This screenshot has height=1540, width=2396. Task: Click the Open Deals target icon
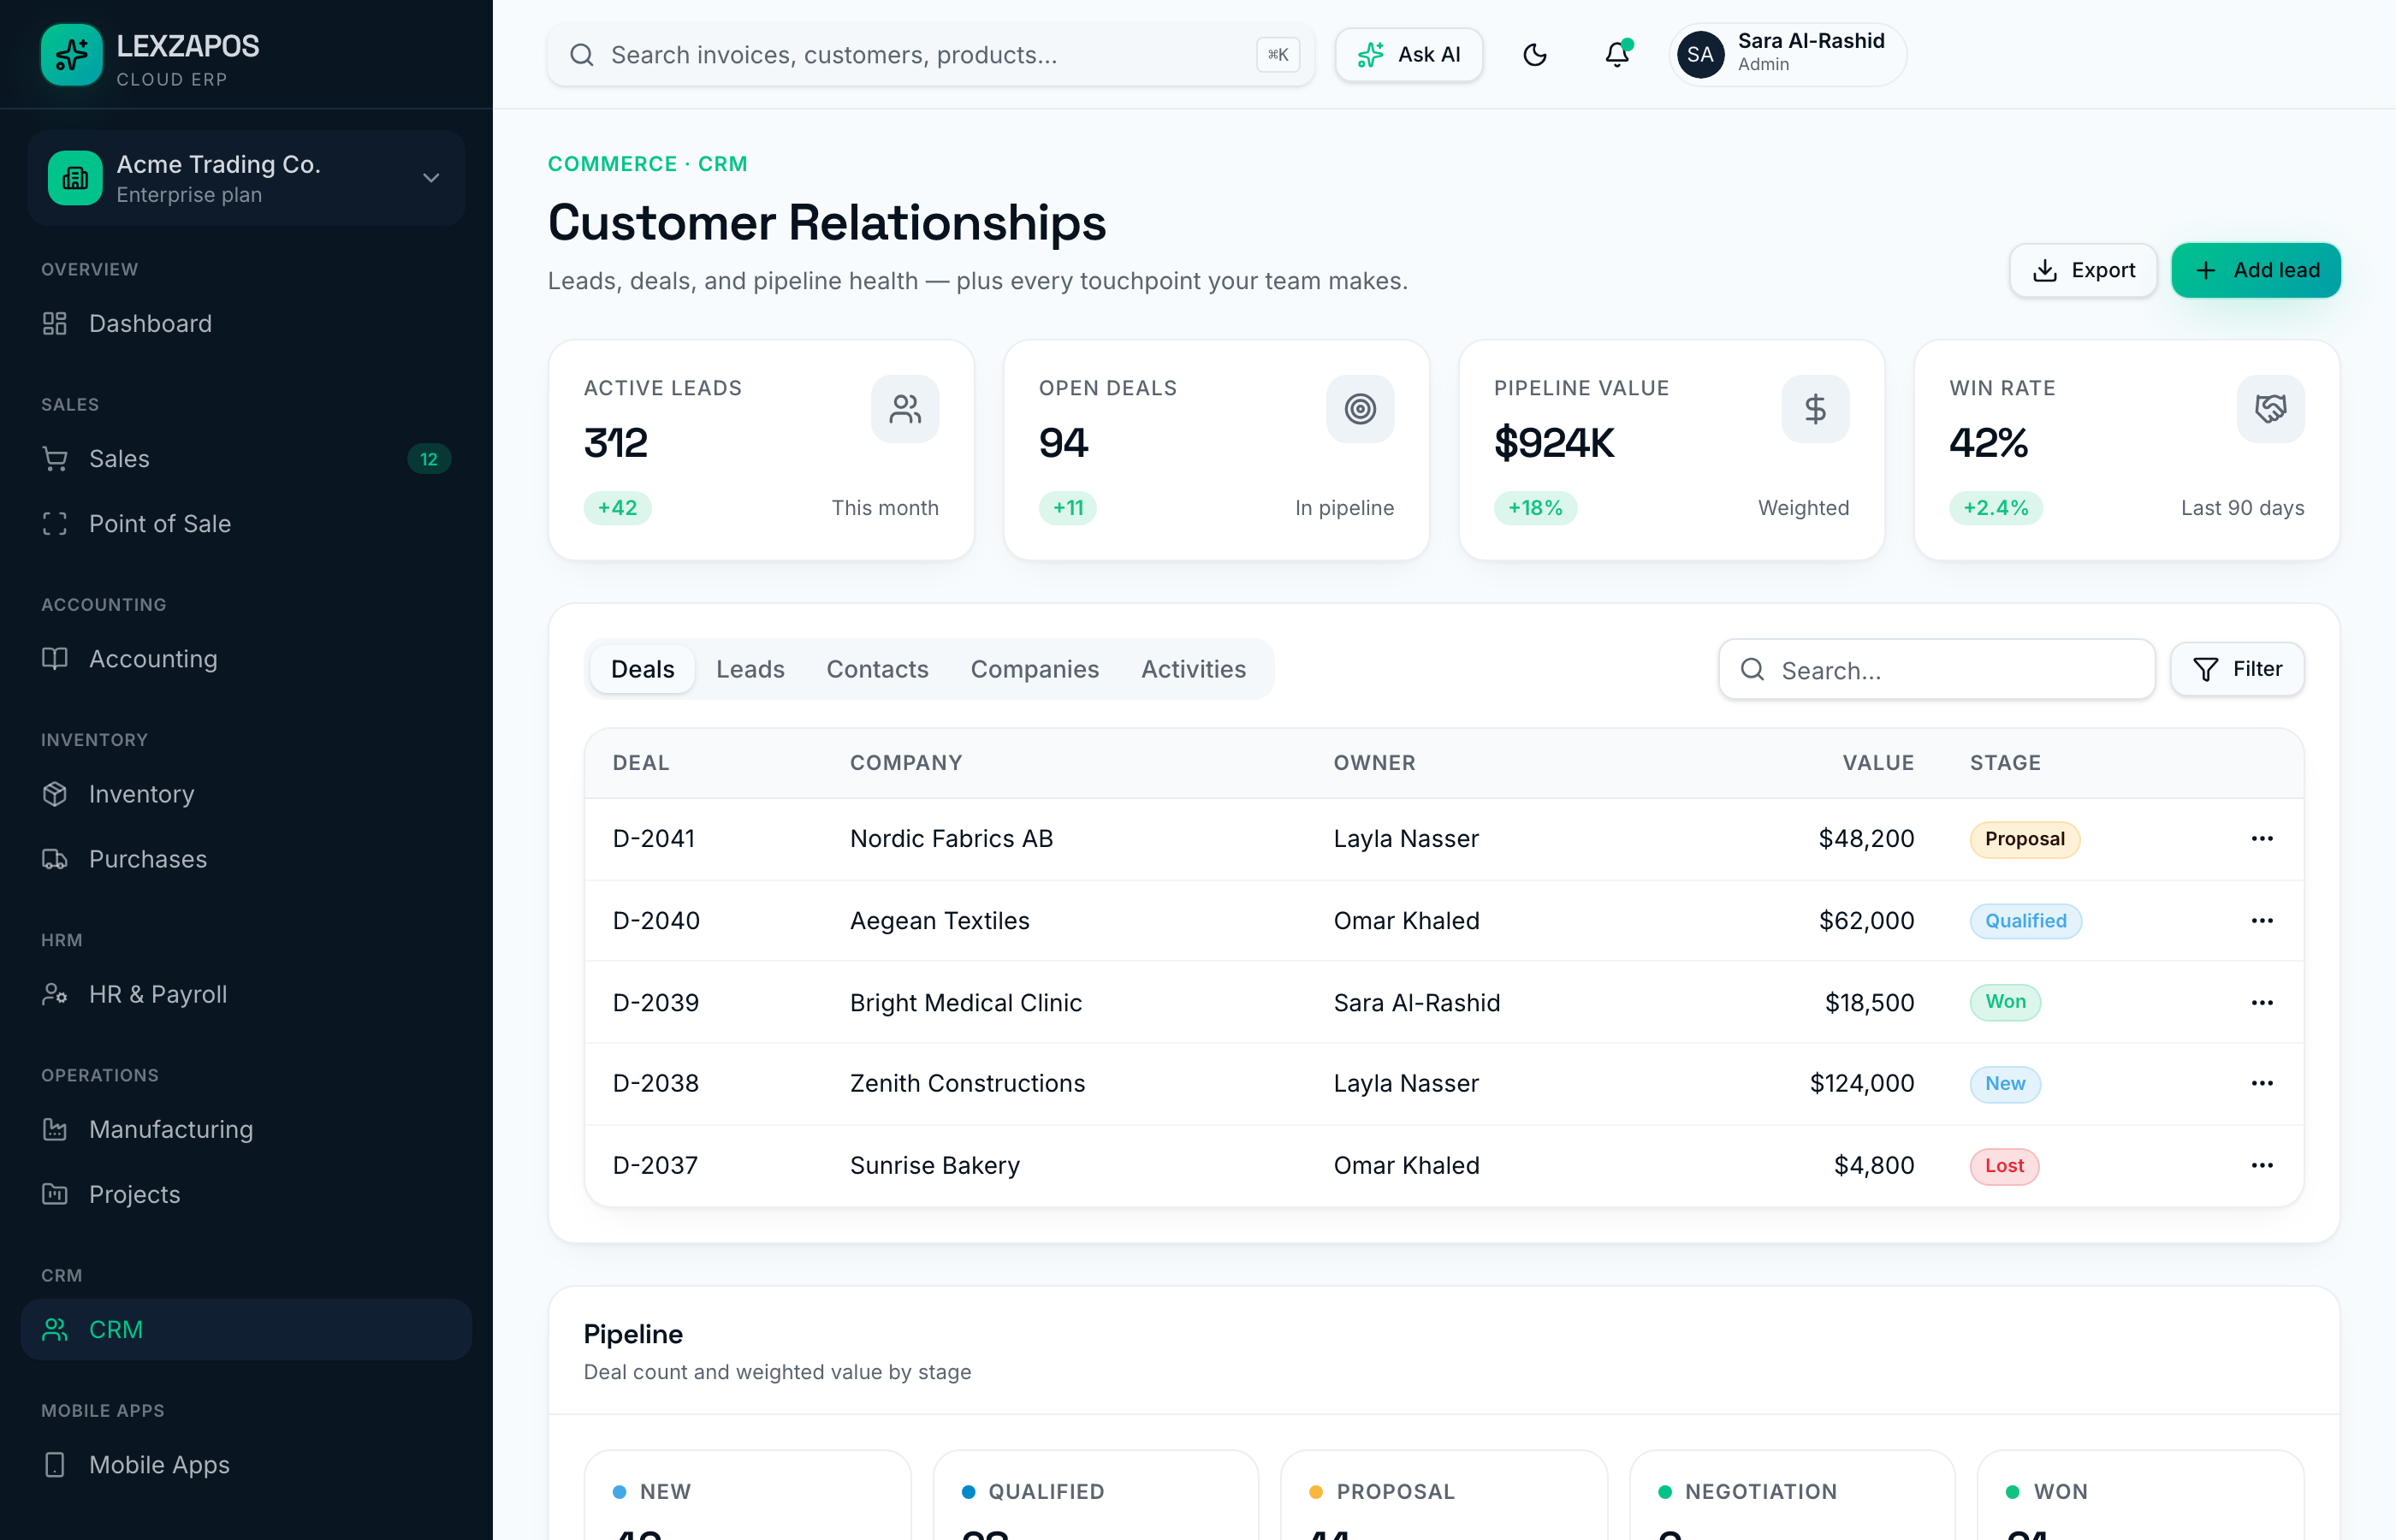coord(1360,409)
